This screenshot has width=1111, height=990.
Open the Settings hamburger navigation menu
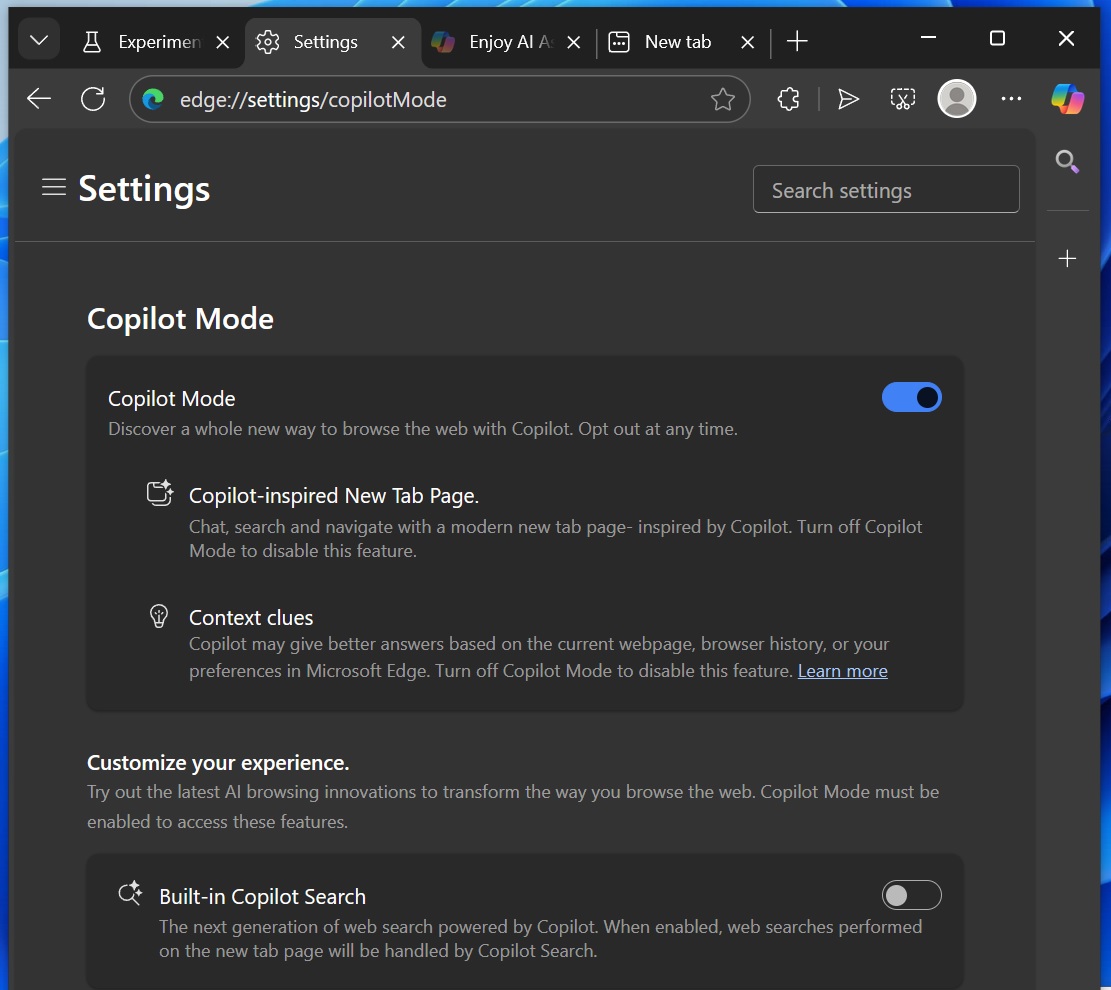54,188
